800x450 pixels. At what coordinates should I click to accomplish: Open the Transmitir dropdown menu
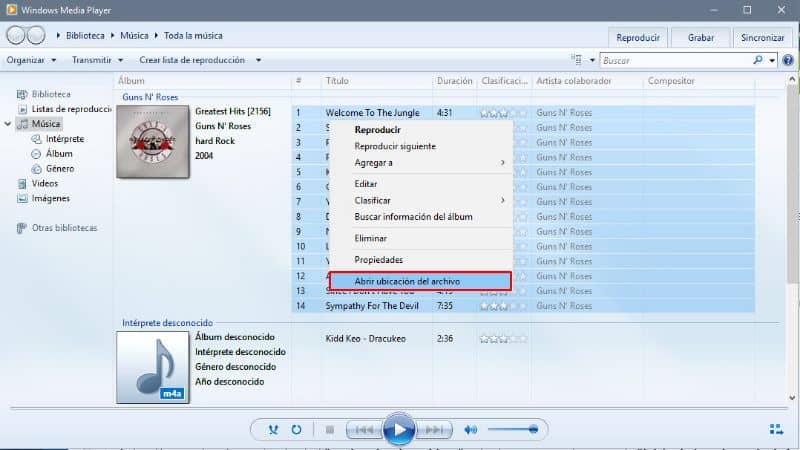[97, 60]
